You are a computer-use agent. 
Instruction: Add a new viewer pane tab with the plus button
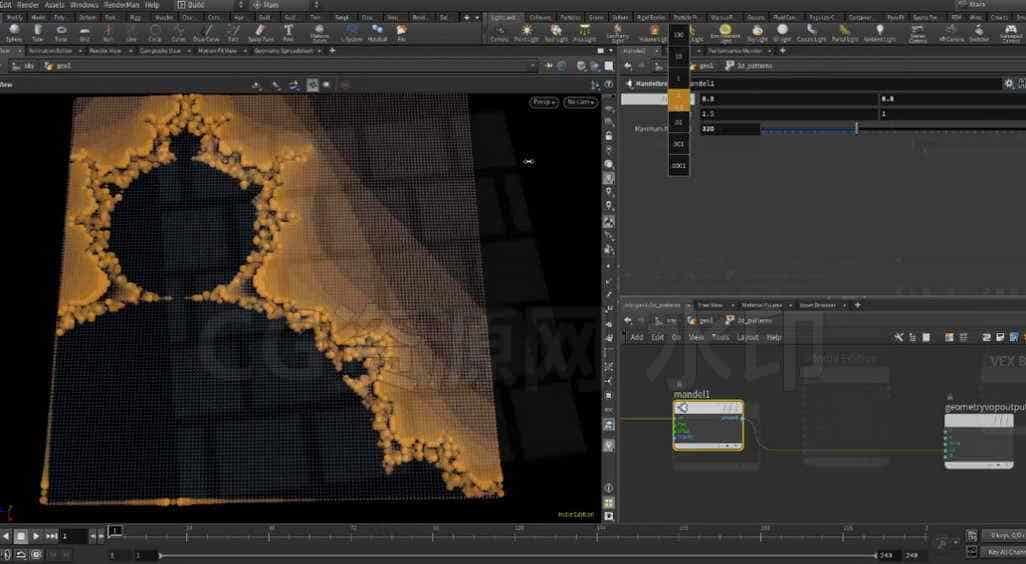click(332, 50)
